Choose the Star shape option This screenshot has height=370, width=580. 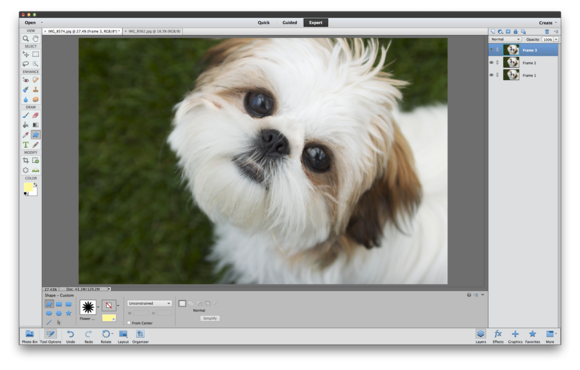coord(68,313)
